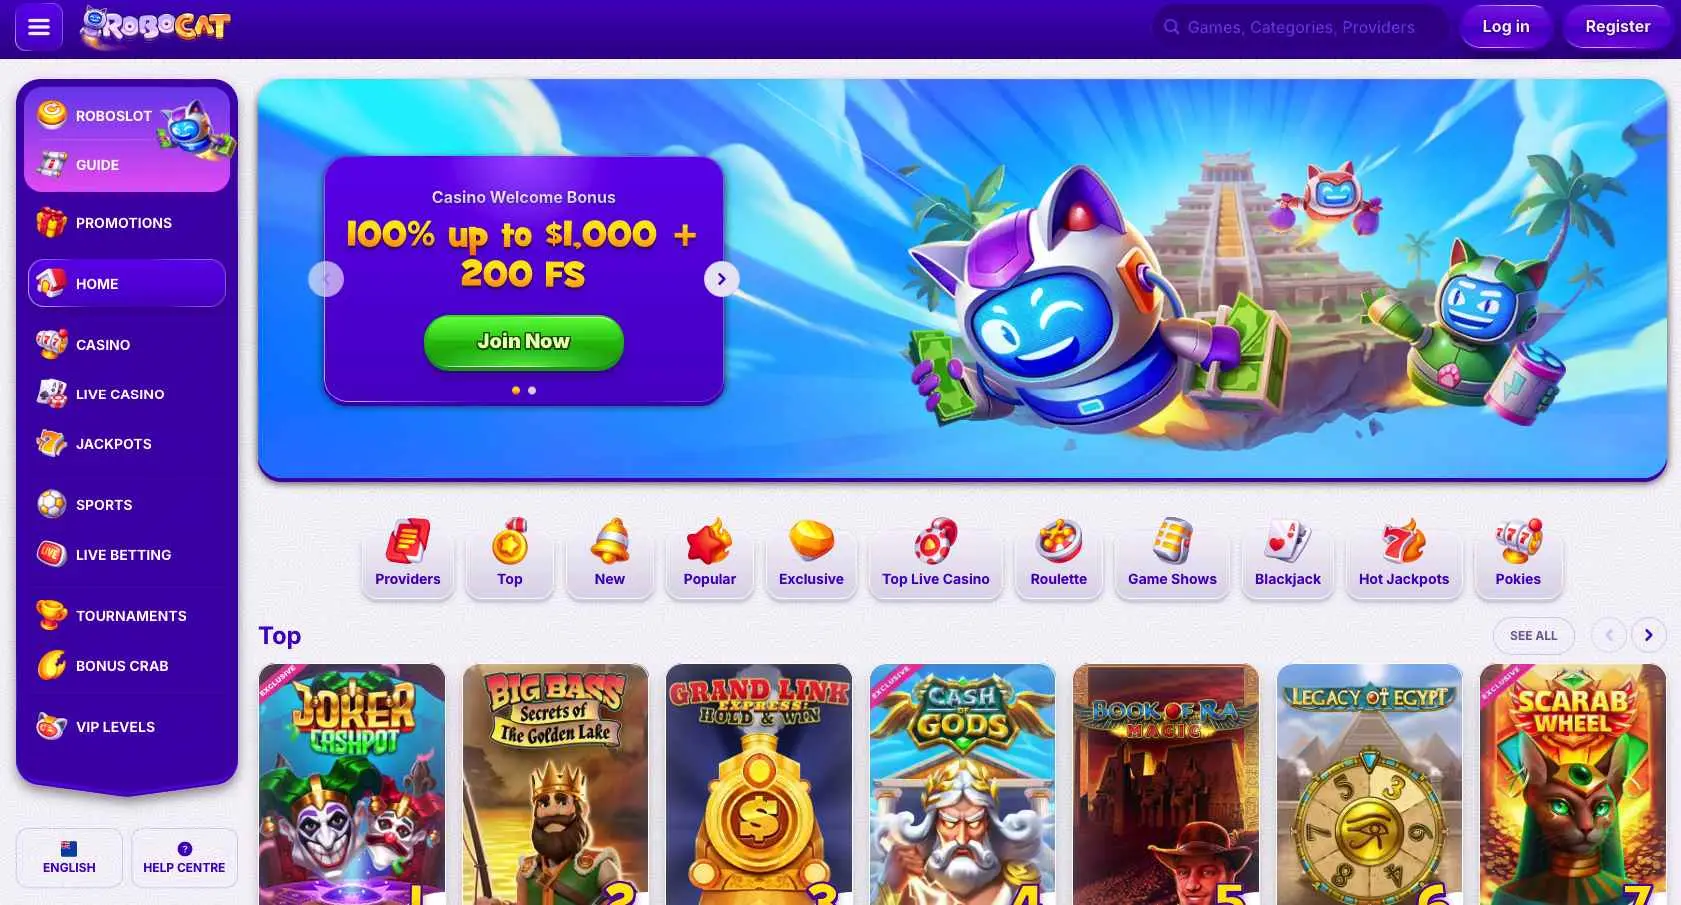Advance banner with right arrow

pos(721,279)
